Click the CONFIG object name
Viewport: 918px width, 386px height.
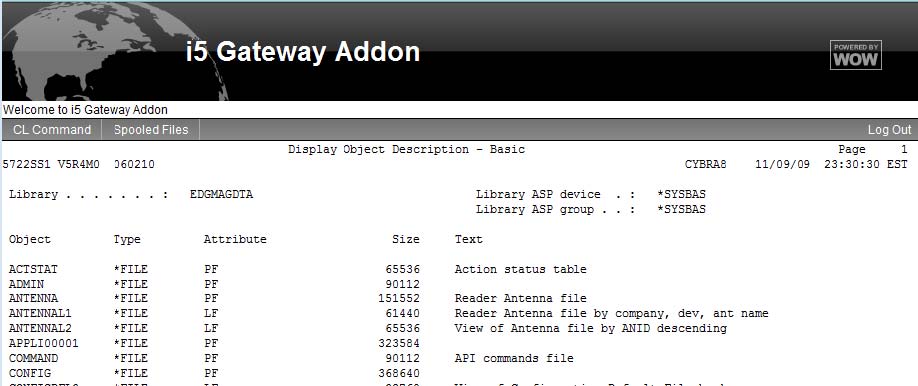click(30, 373)
